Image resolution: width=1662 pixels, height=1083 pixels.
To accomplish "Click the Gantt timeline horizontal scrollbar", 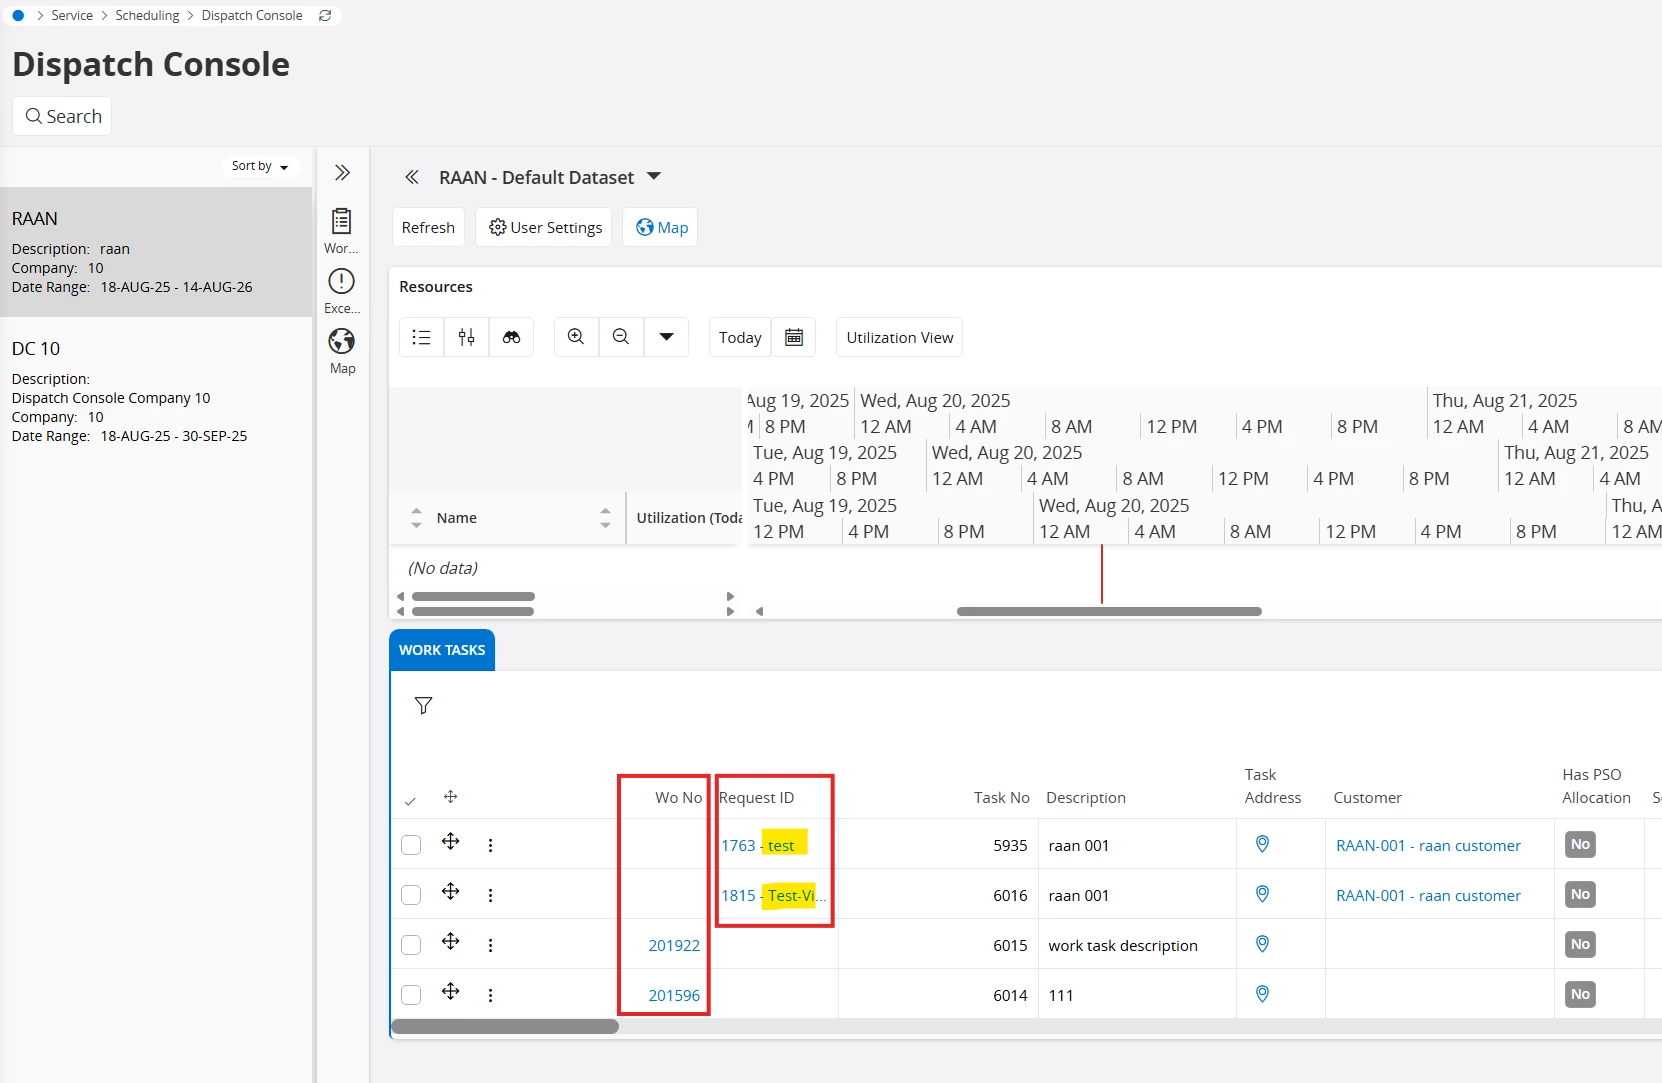I will tap(1109, 611).
